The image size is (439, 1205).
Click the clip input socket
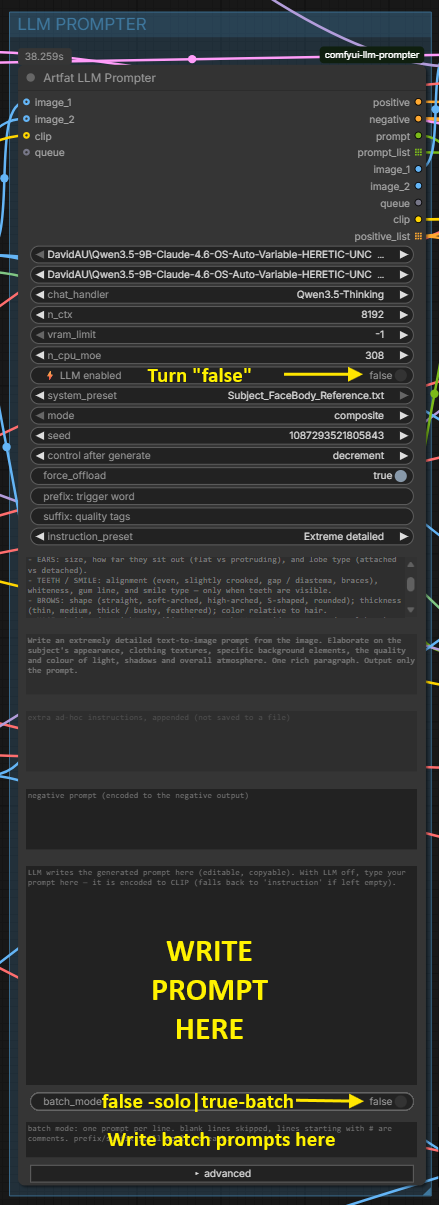(x=27, y=136)
